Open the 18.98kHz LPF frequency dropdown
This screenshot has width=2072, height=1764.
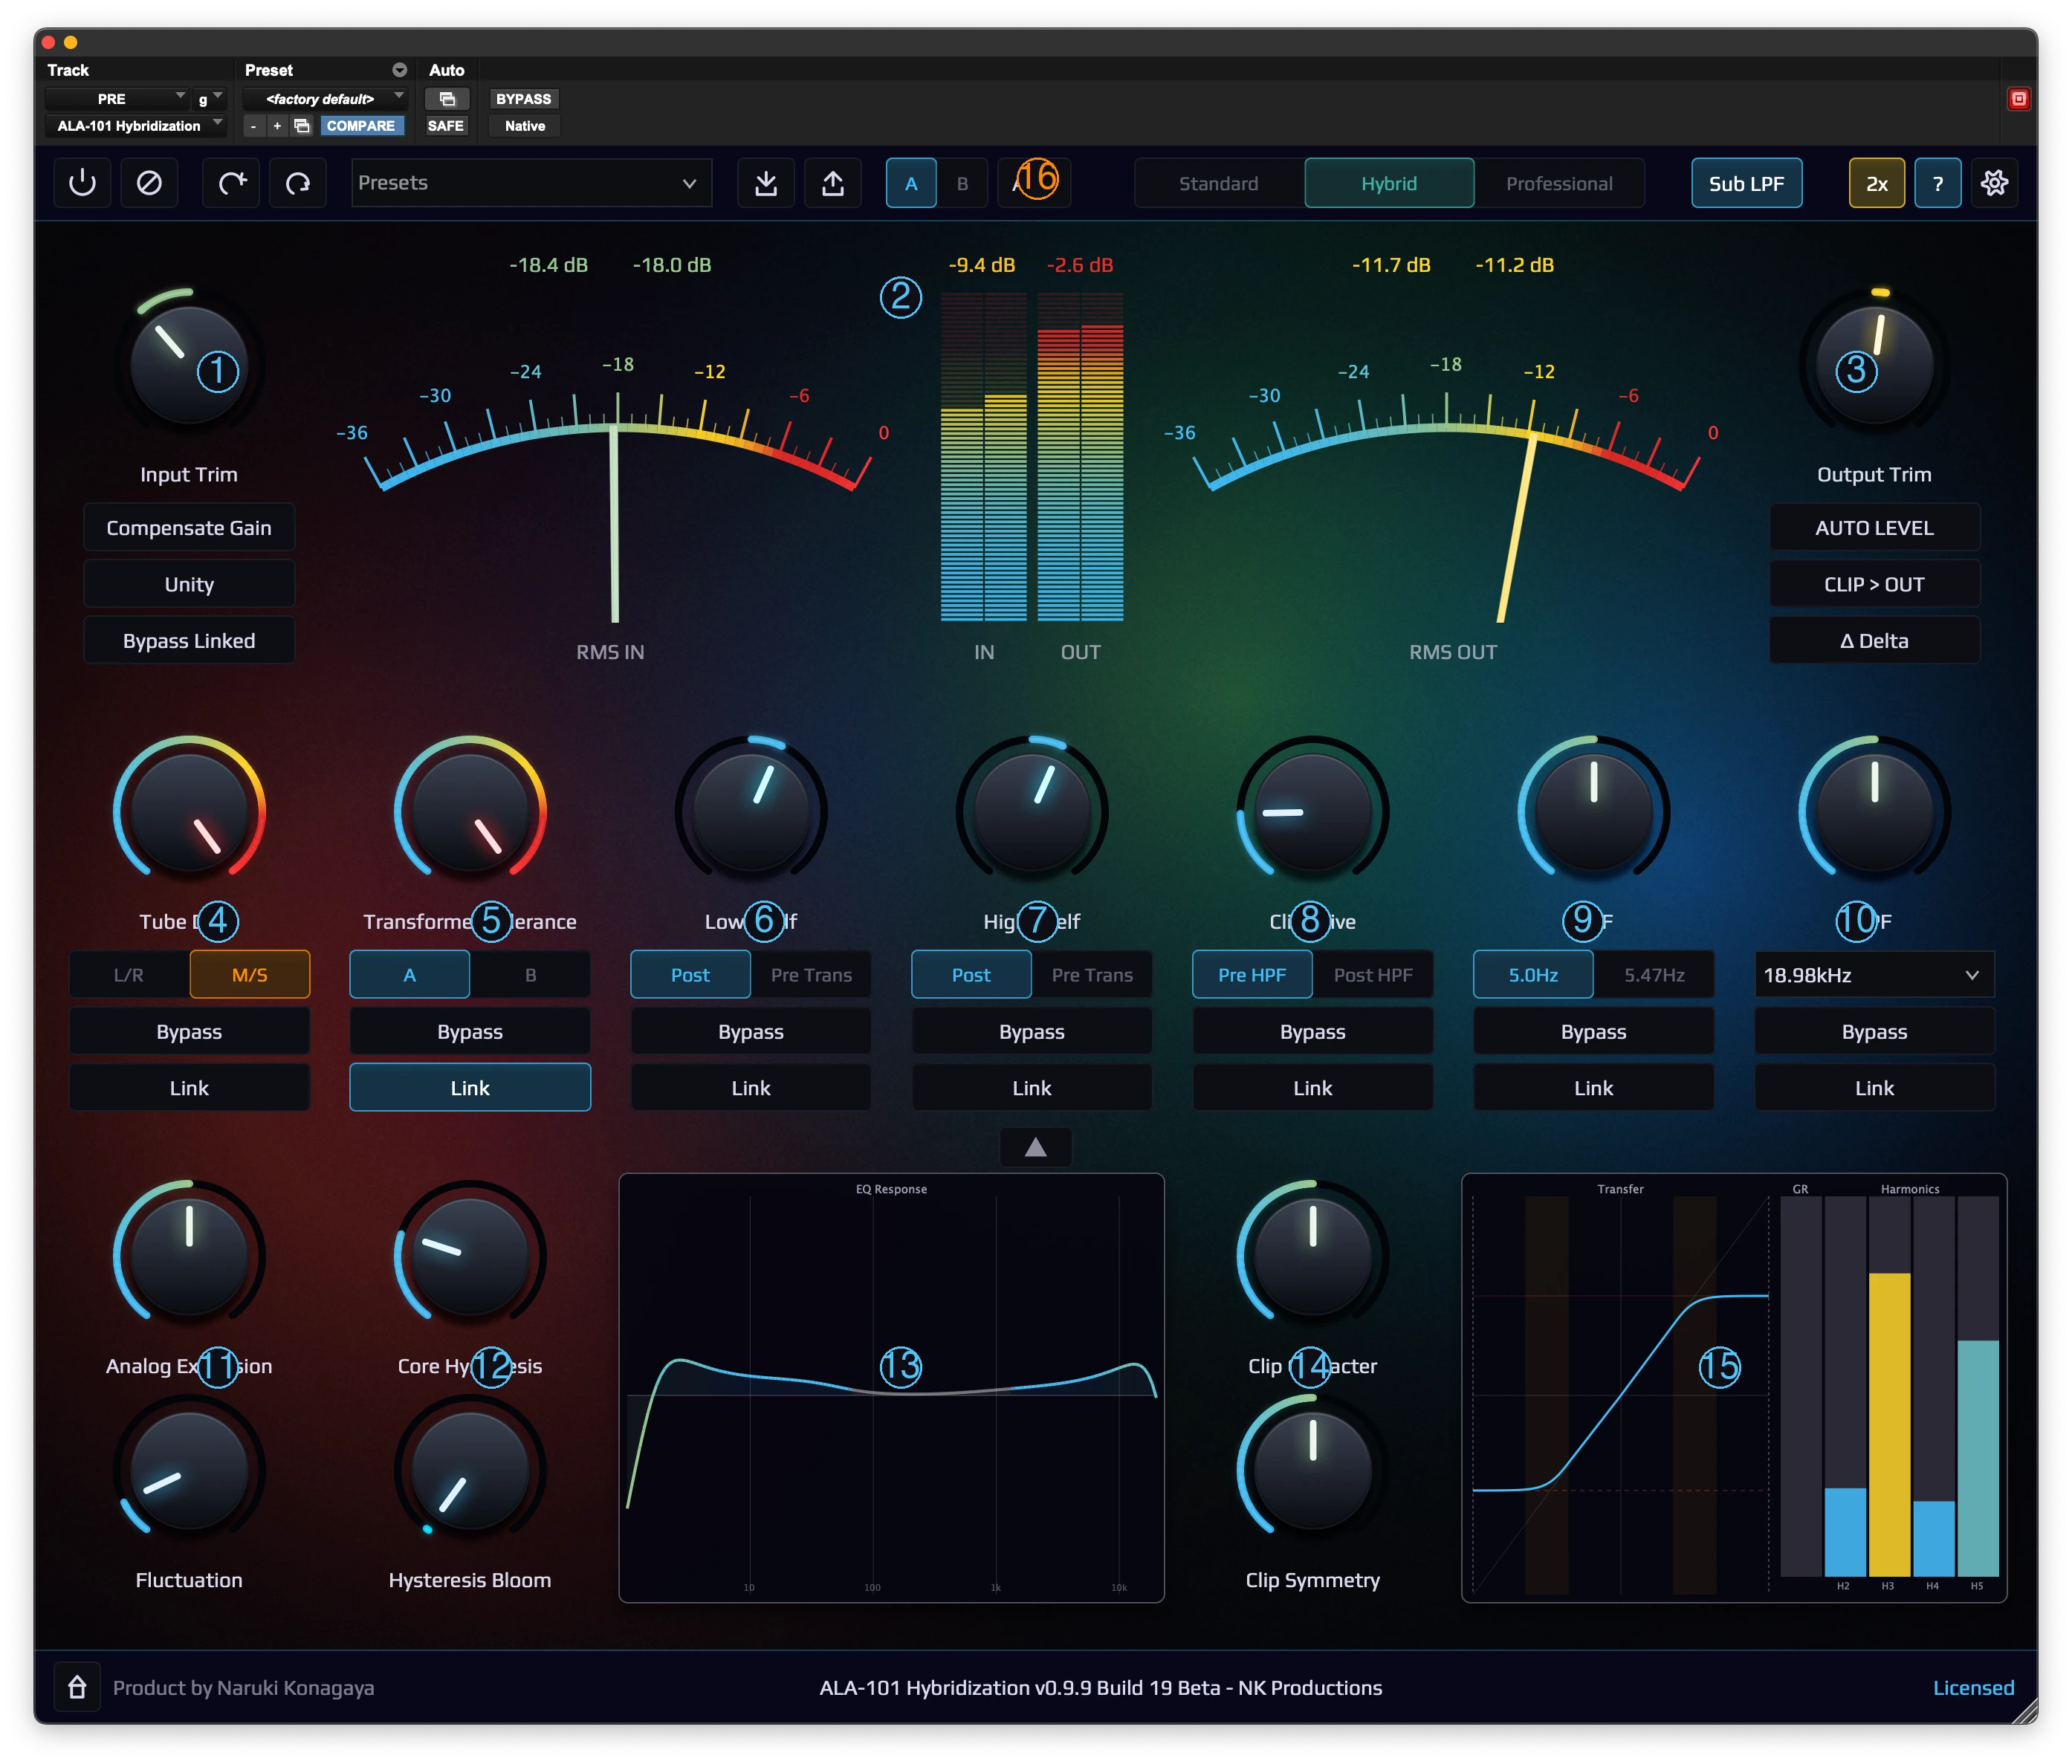pos(1873,974)
